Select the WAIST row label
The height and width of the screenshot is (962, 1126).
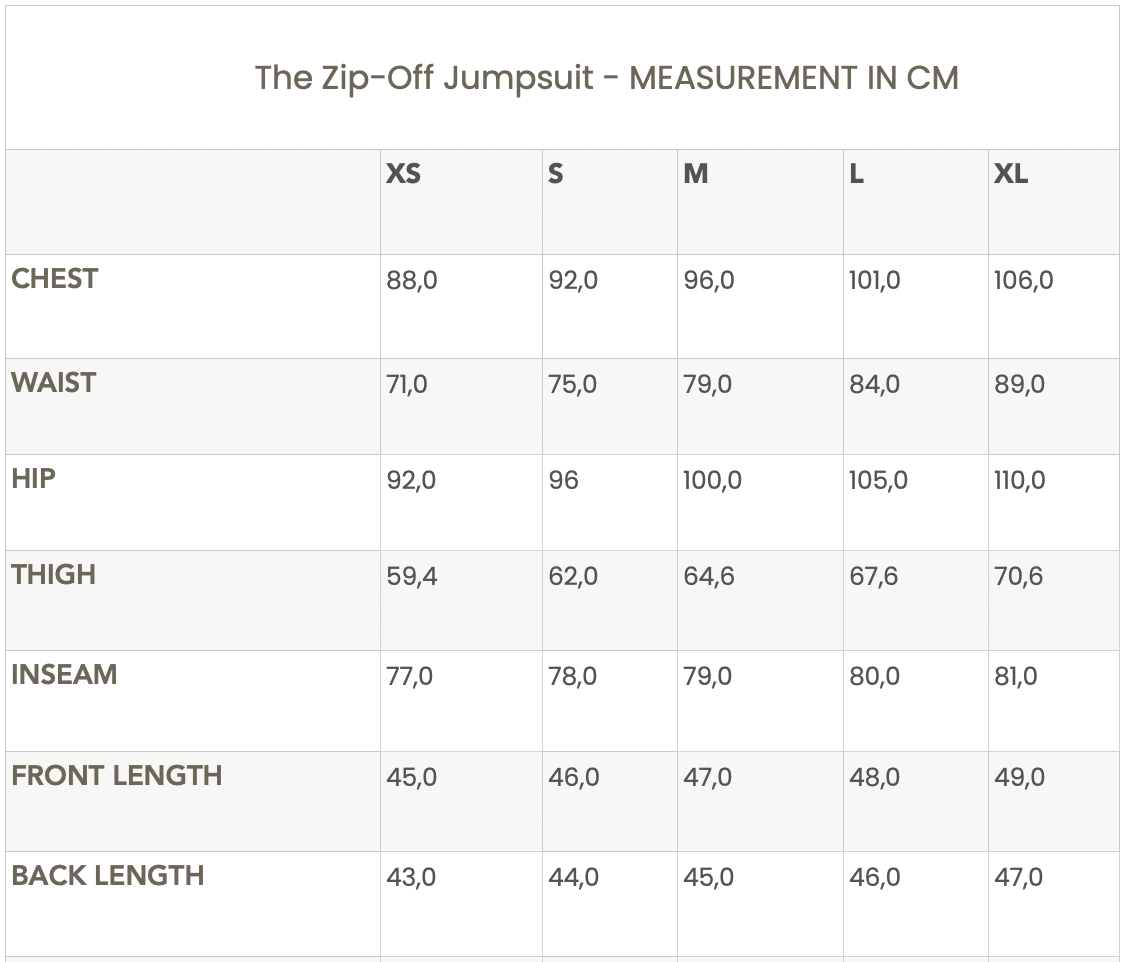pos(54,383)
